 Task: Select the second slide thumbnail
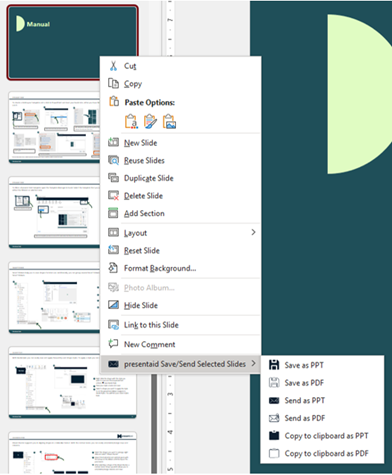pyautogui.click(x=54, y=127)
